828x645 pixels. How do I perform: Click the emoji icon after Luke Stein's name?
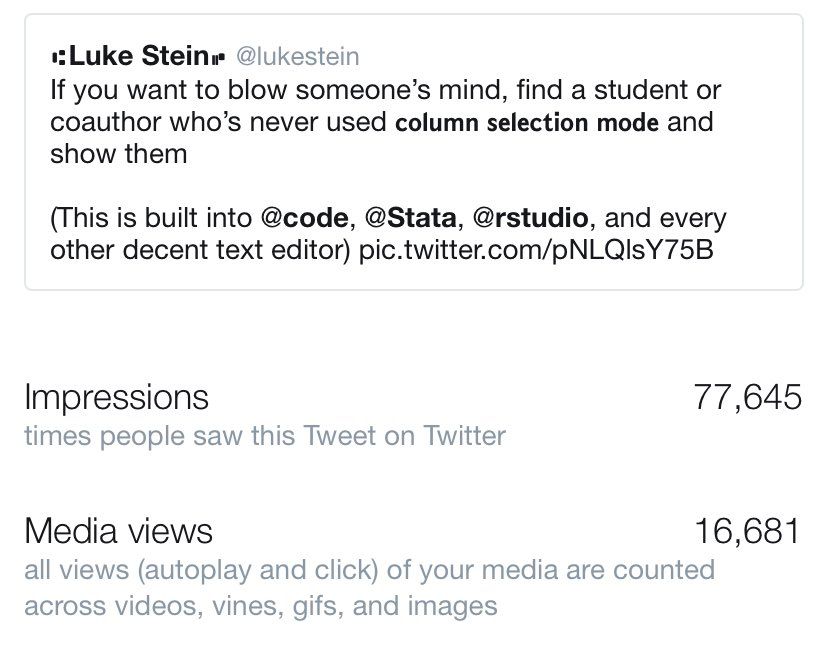coord(218,57)
